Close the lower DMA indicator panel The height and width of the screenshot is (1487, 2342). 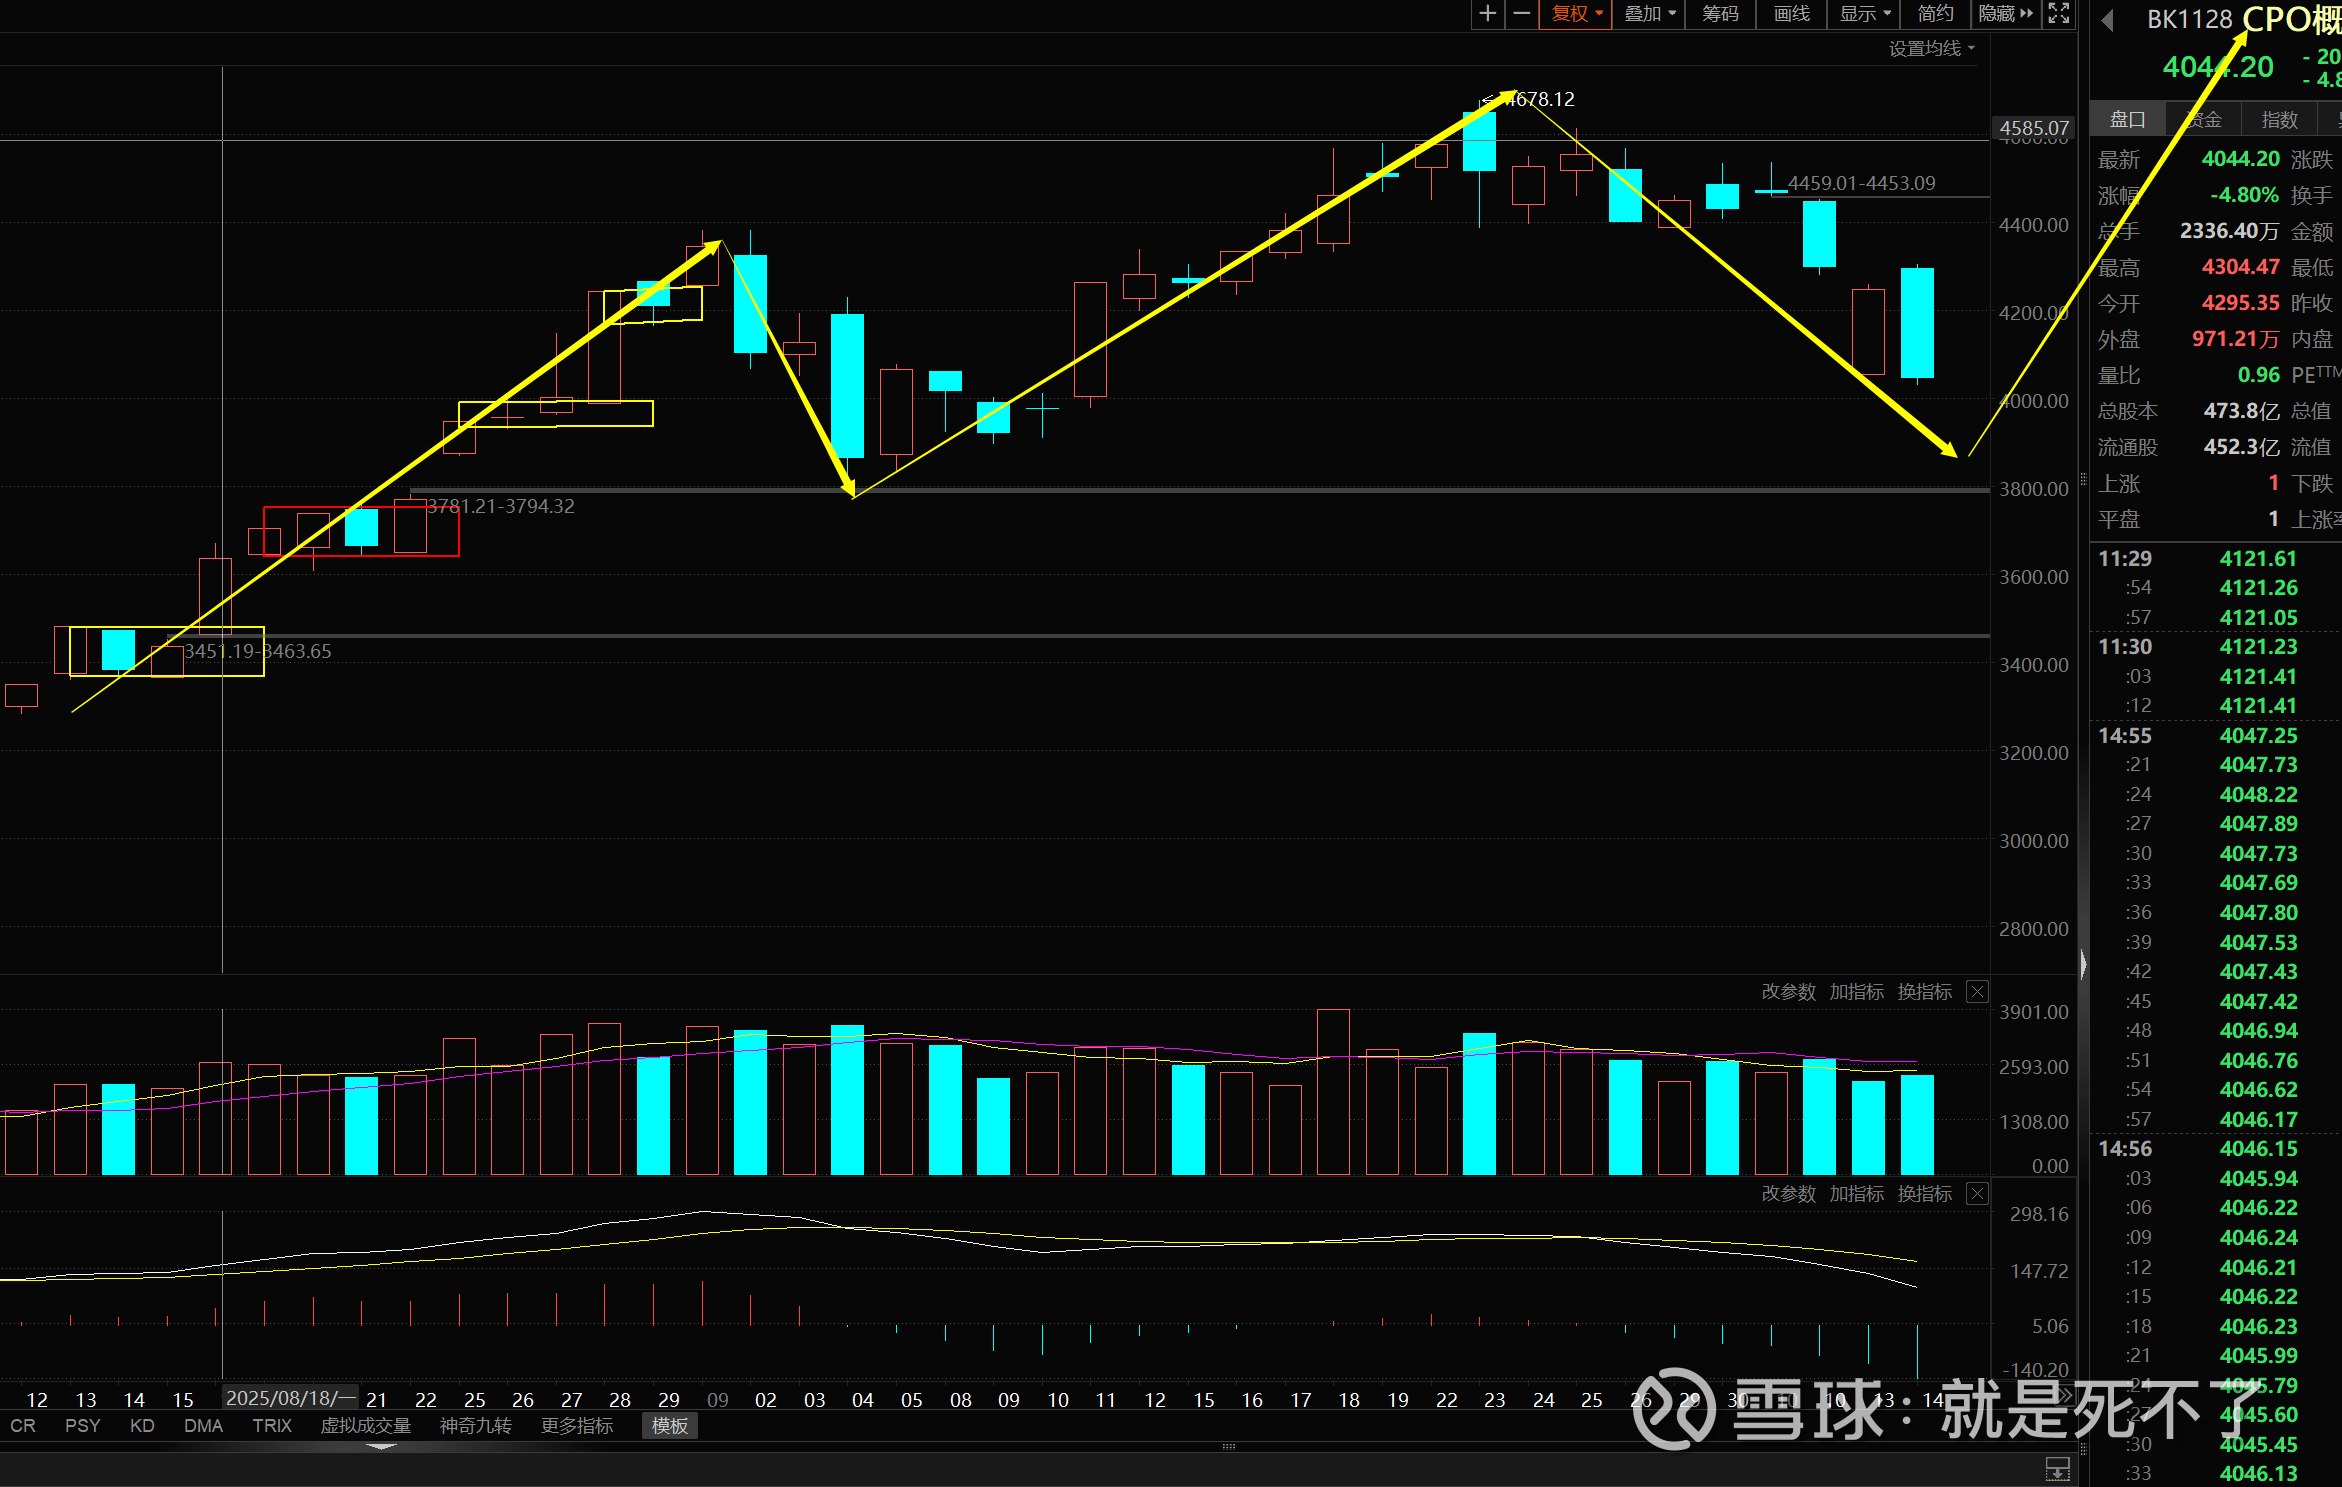(1977, 1193)
